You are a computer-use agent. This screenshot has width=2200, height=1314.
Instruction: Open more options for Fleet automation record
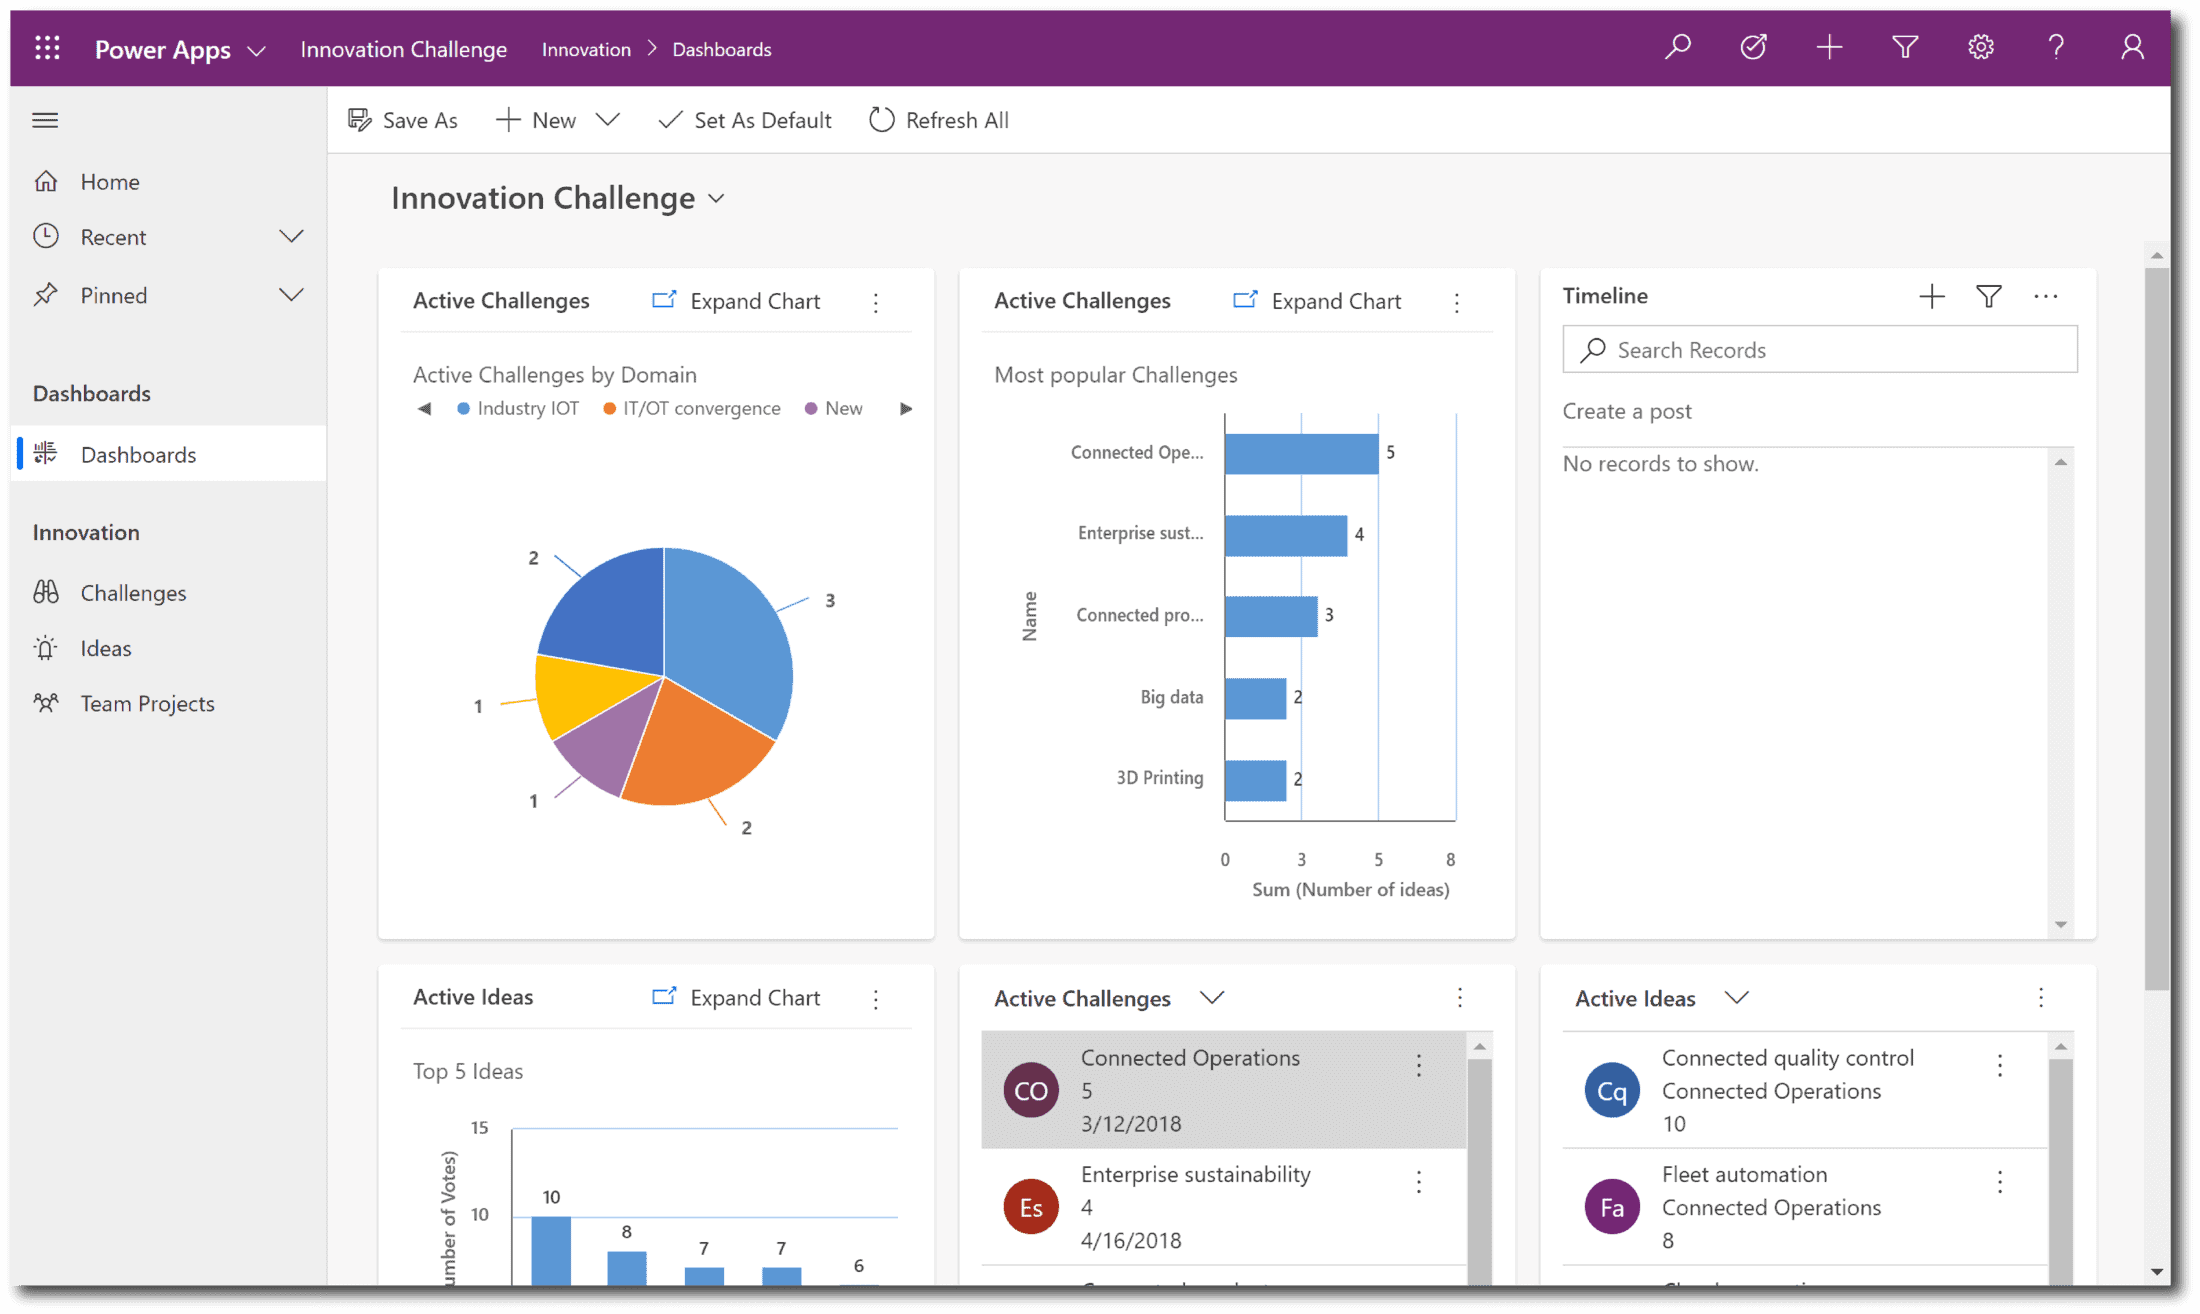coord(2000,1182)
